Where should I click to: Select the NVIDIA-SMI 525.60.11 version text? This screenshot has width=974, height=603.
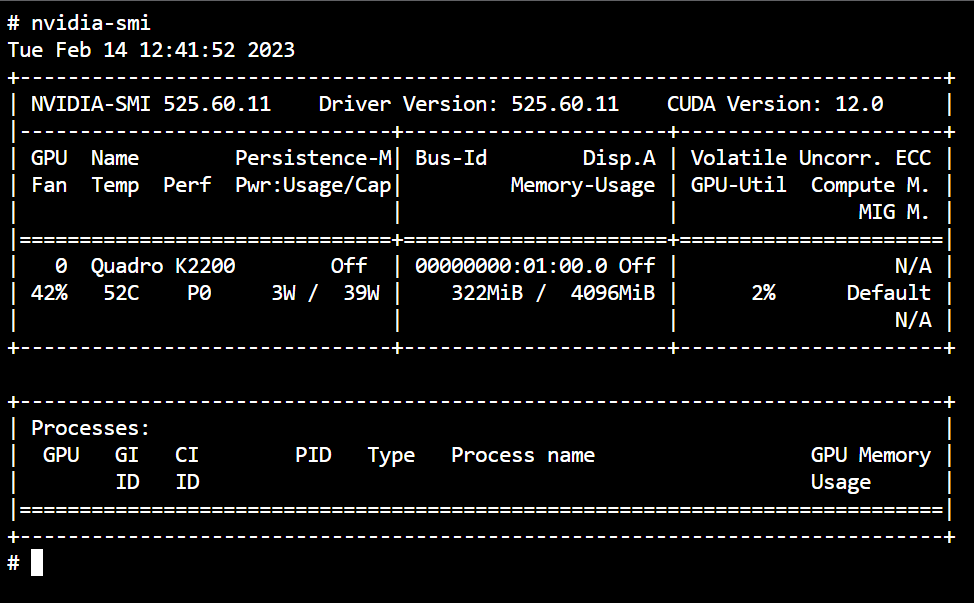click(151, 104)
